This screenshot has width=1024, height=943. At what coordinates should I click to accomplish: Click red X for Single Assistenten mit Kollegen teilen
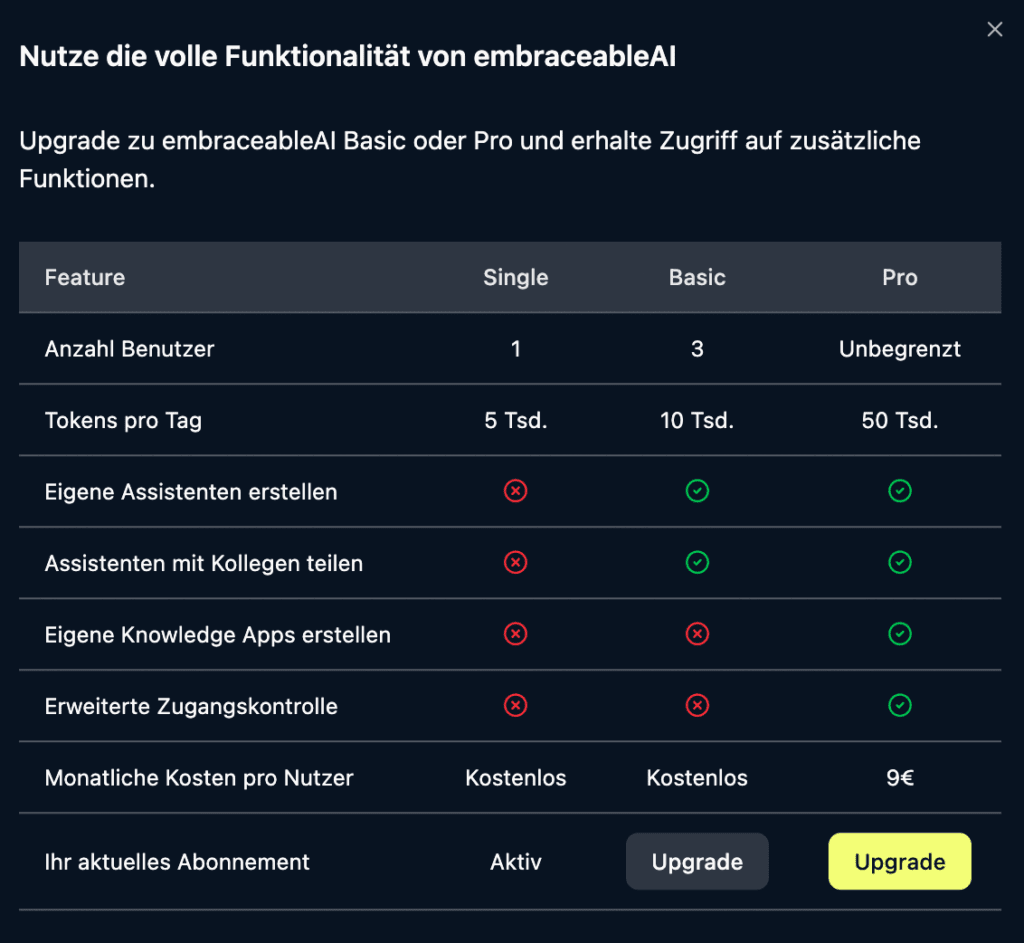(x=516, y=563)
